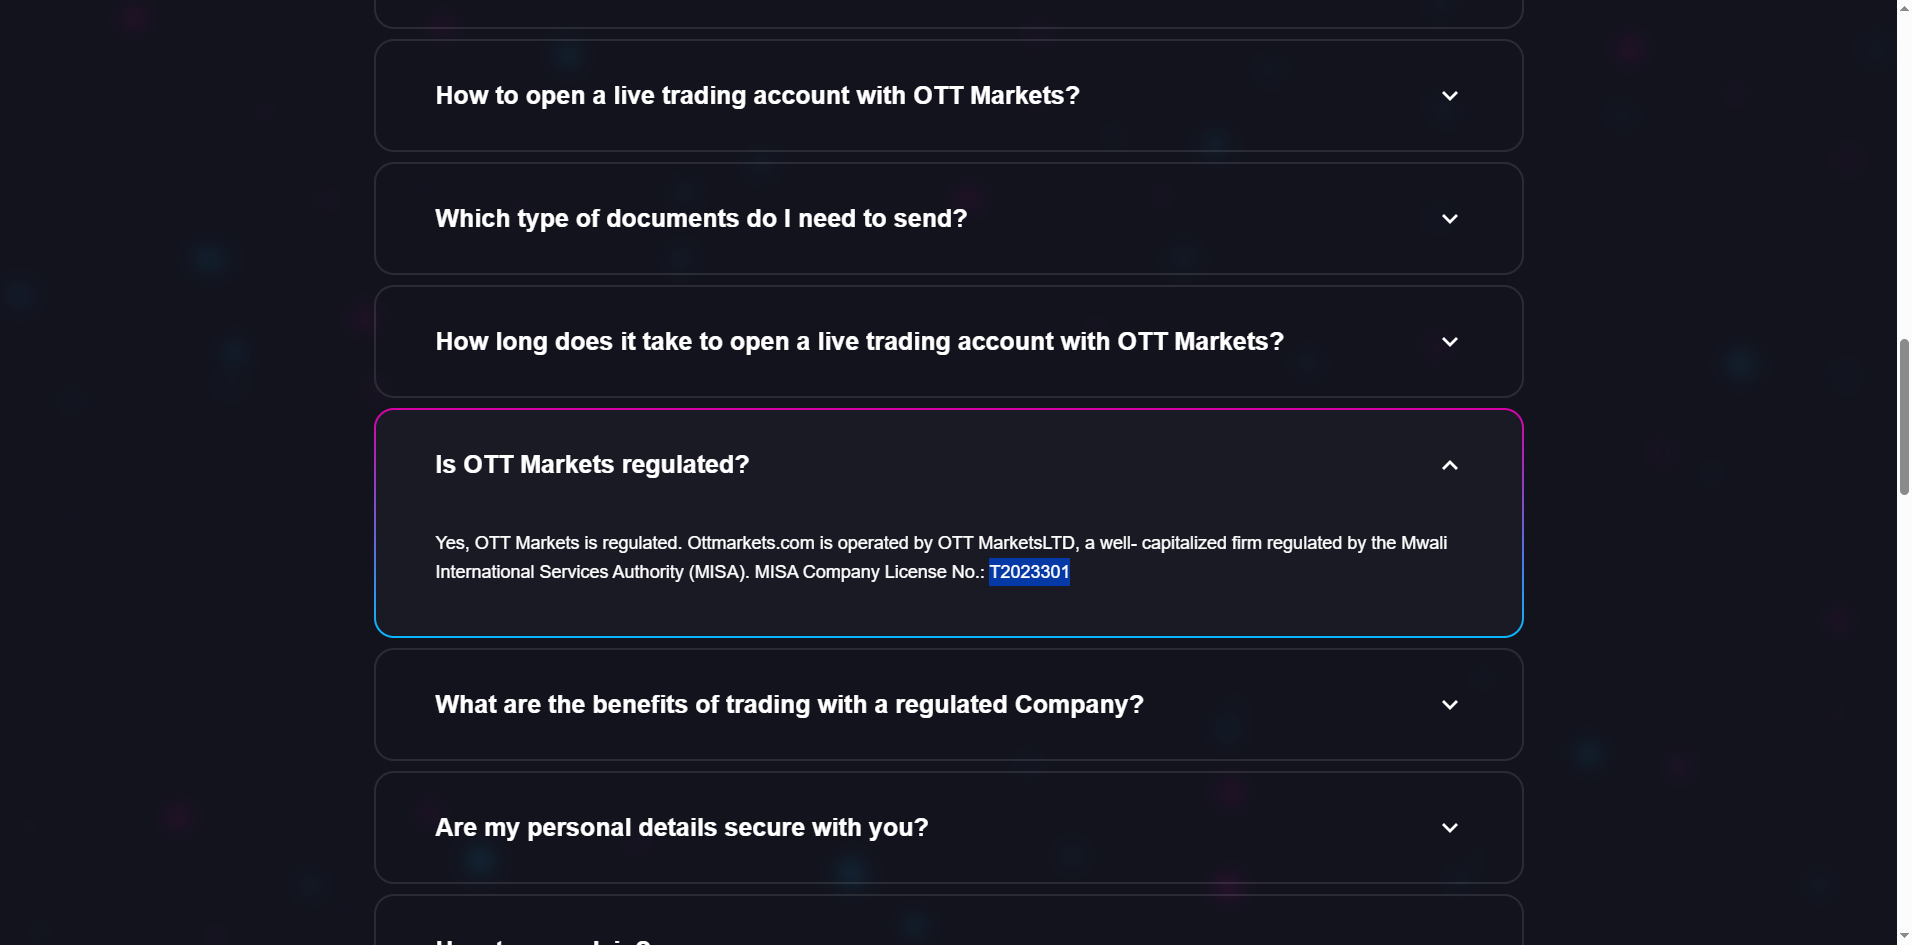
Task: Expand "How long does it take" question title
Action: pos(859,342)
